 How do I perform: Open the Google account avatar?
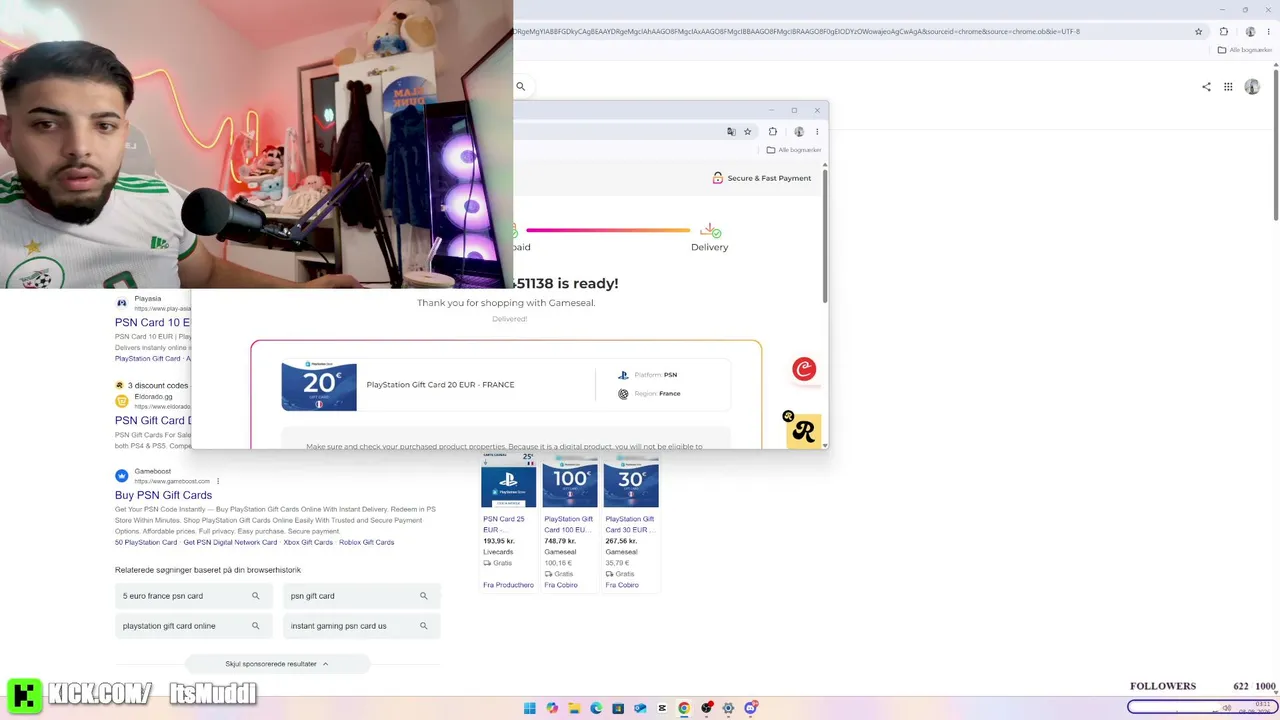point(1252,87)
